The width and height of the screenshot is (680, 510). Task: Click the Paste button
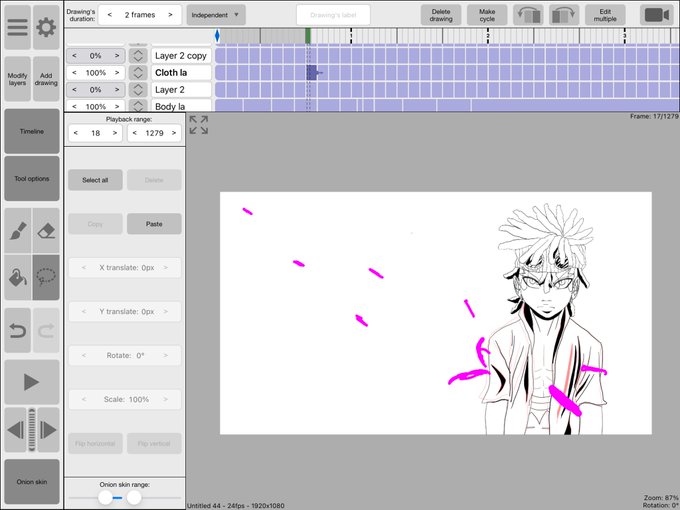coord(154,224)
